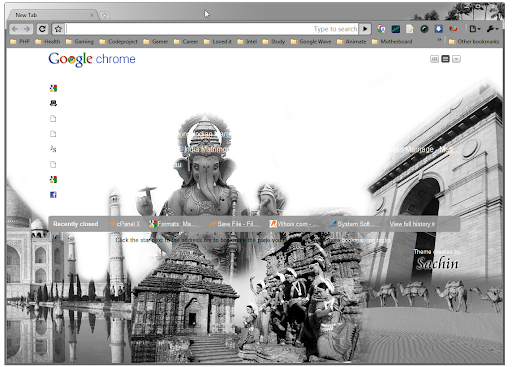Image resolution: width=512 pixels, height=367 pixels.
Task: Reopen the recently closed Save File - Fil... page
Action: (x=235, y=224)
